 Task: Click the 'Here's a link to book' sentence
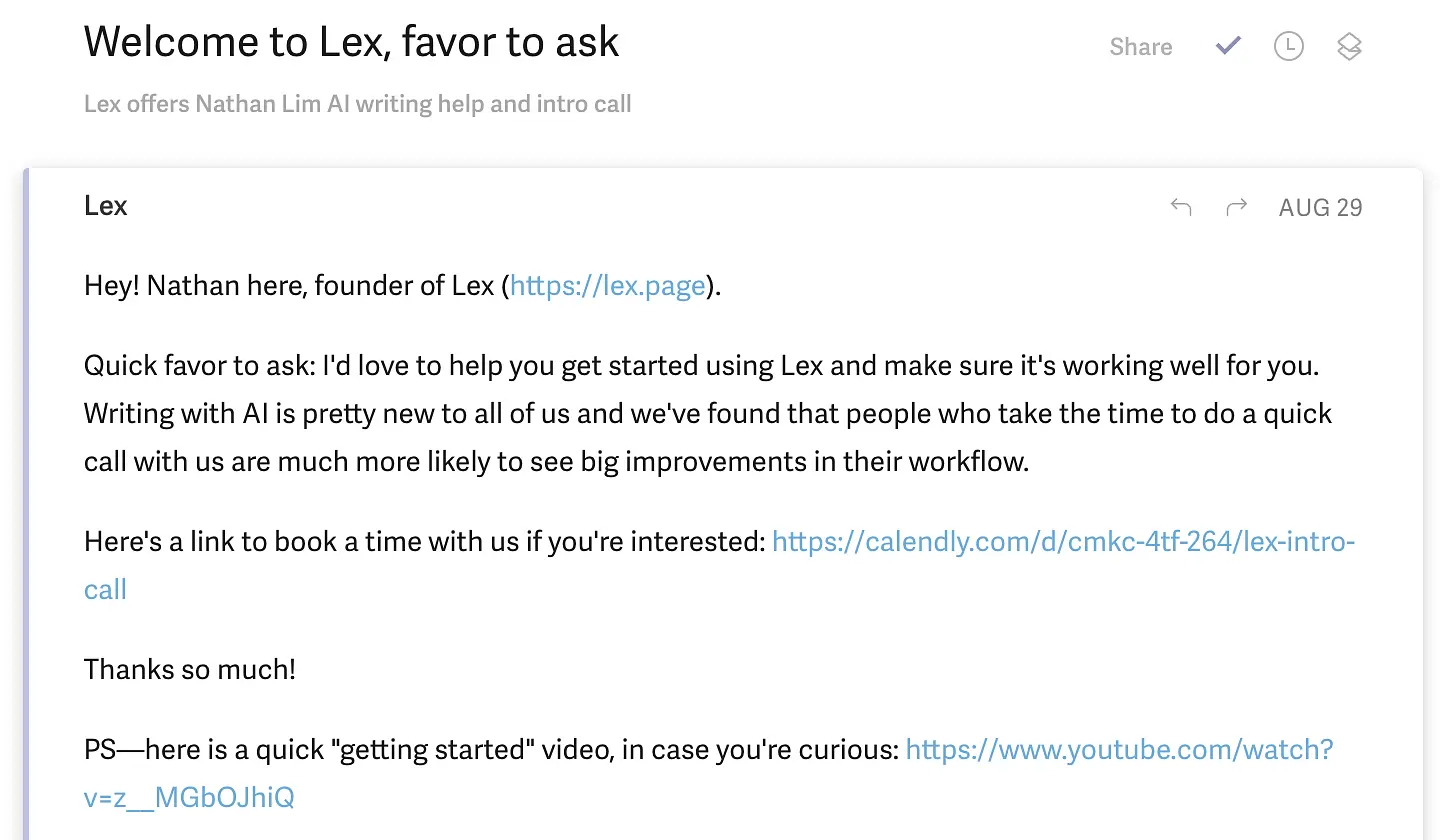coord(425,542)
